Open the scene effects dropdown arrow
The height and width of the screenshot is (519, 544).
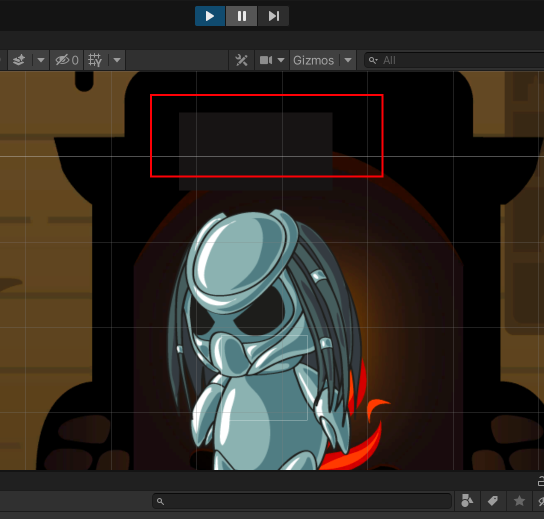point(41,60)
